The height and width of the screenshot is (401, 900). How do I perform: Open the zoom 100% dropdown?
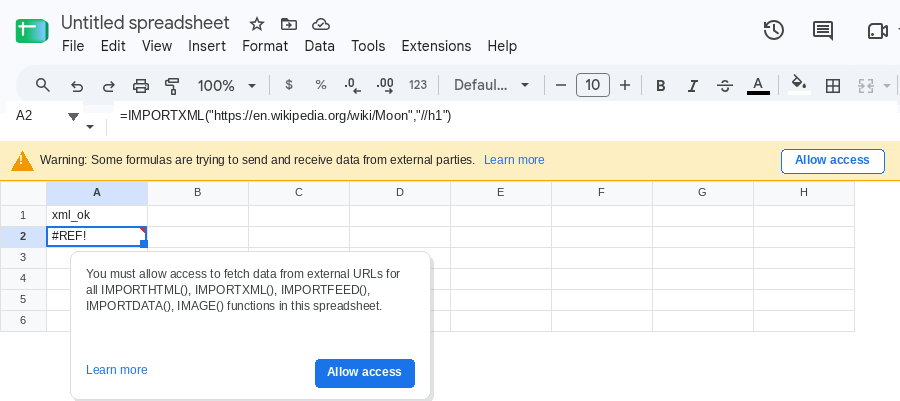(227, 85)
